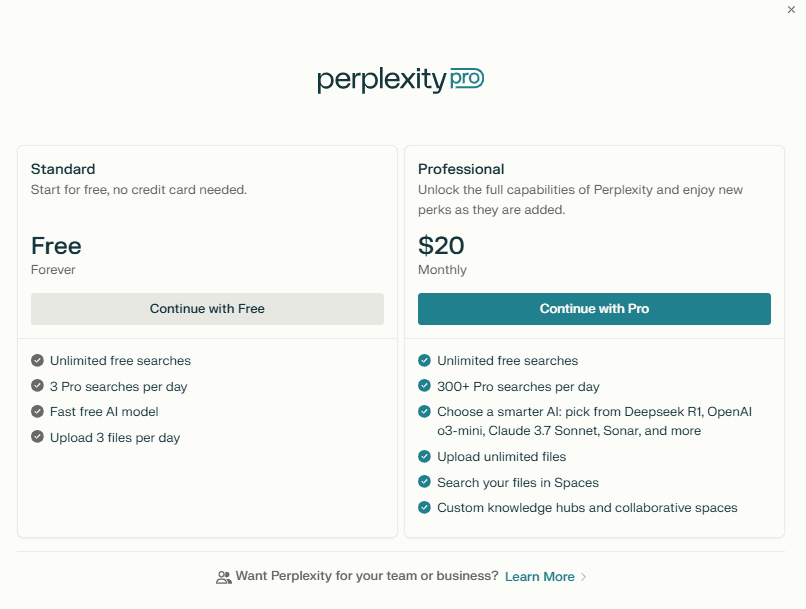Click the Standard plan heading

point(63,169)
